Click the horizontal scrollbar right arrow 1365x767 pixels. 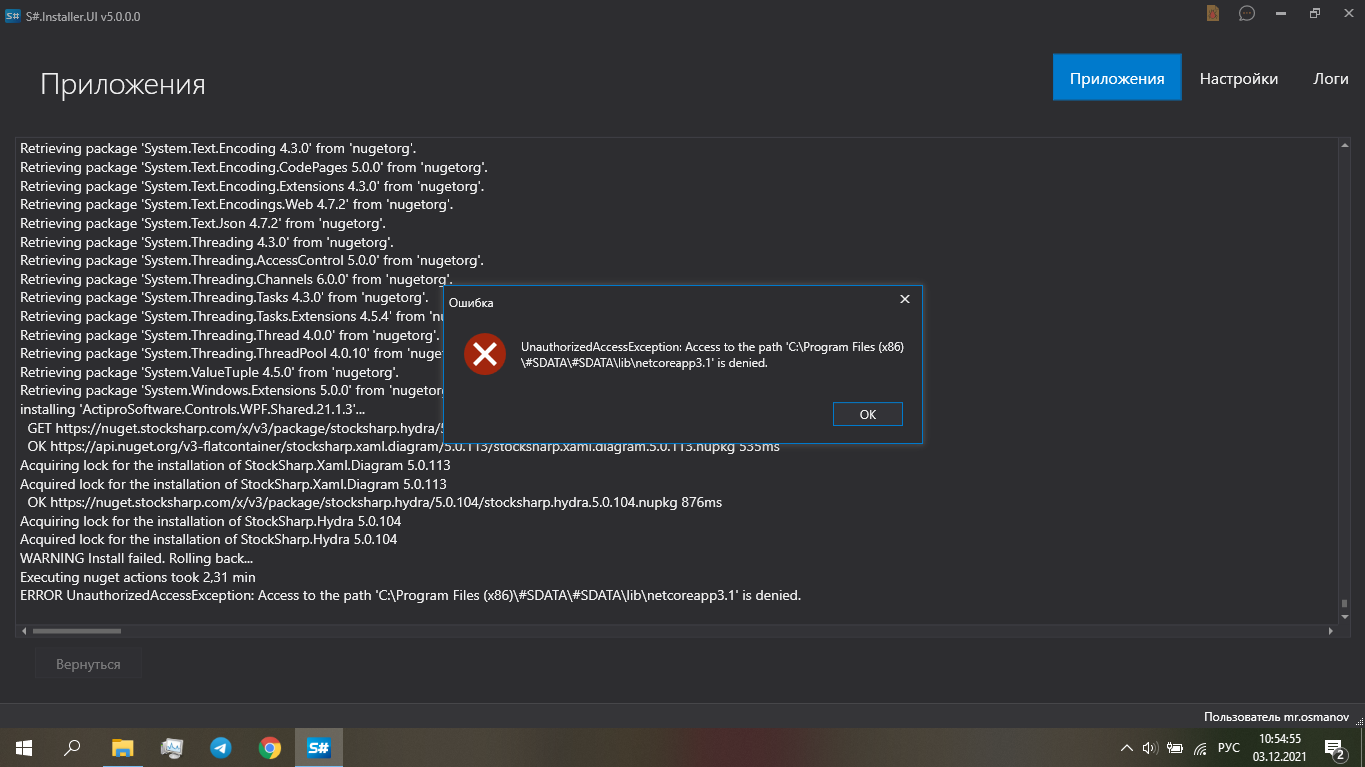click(x=1331, y=631)
